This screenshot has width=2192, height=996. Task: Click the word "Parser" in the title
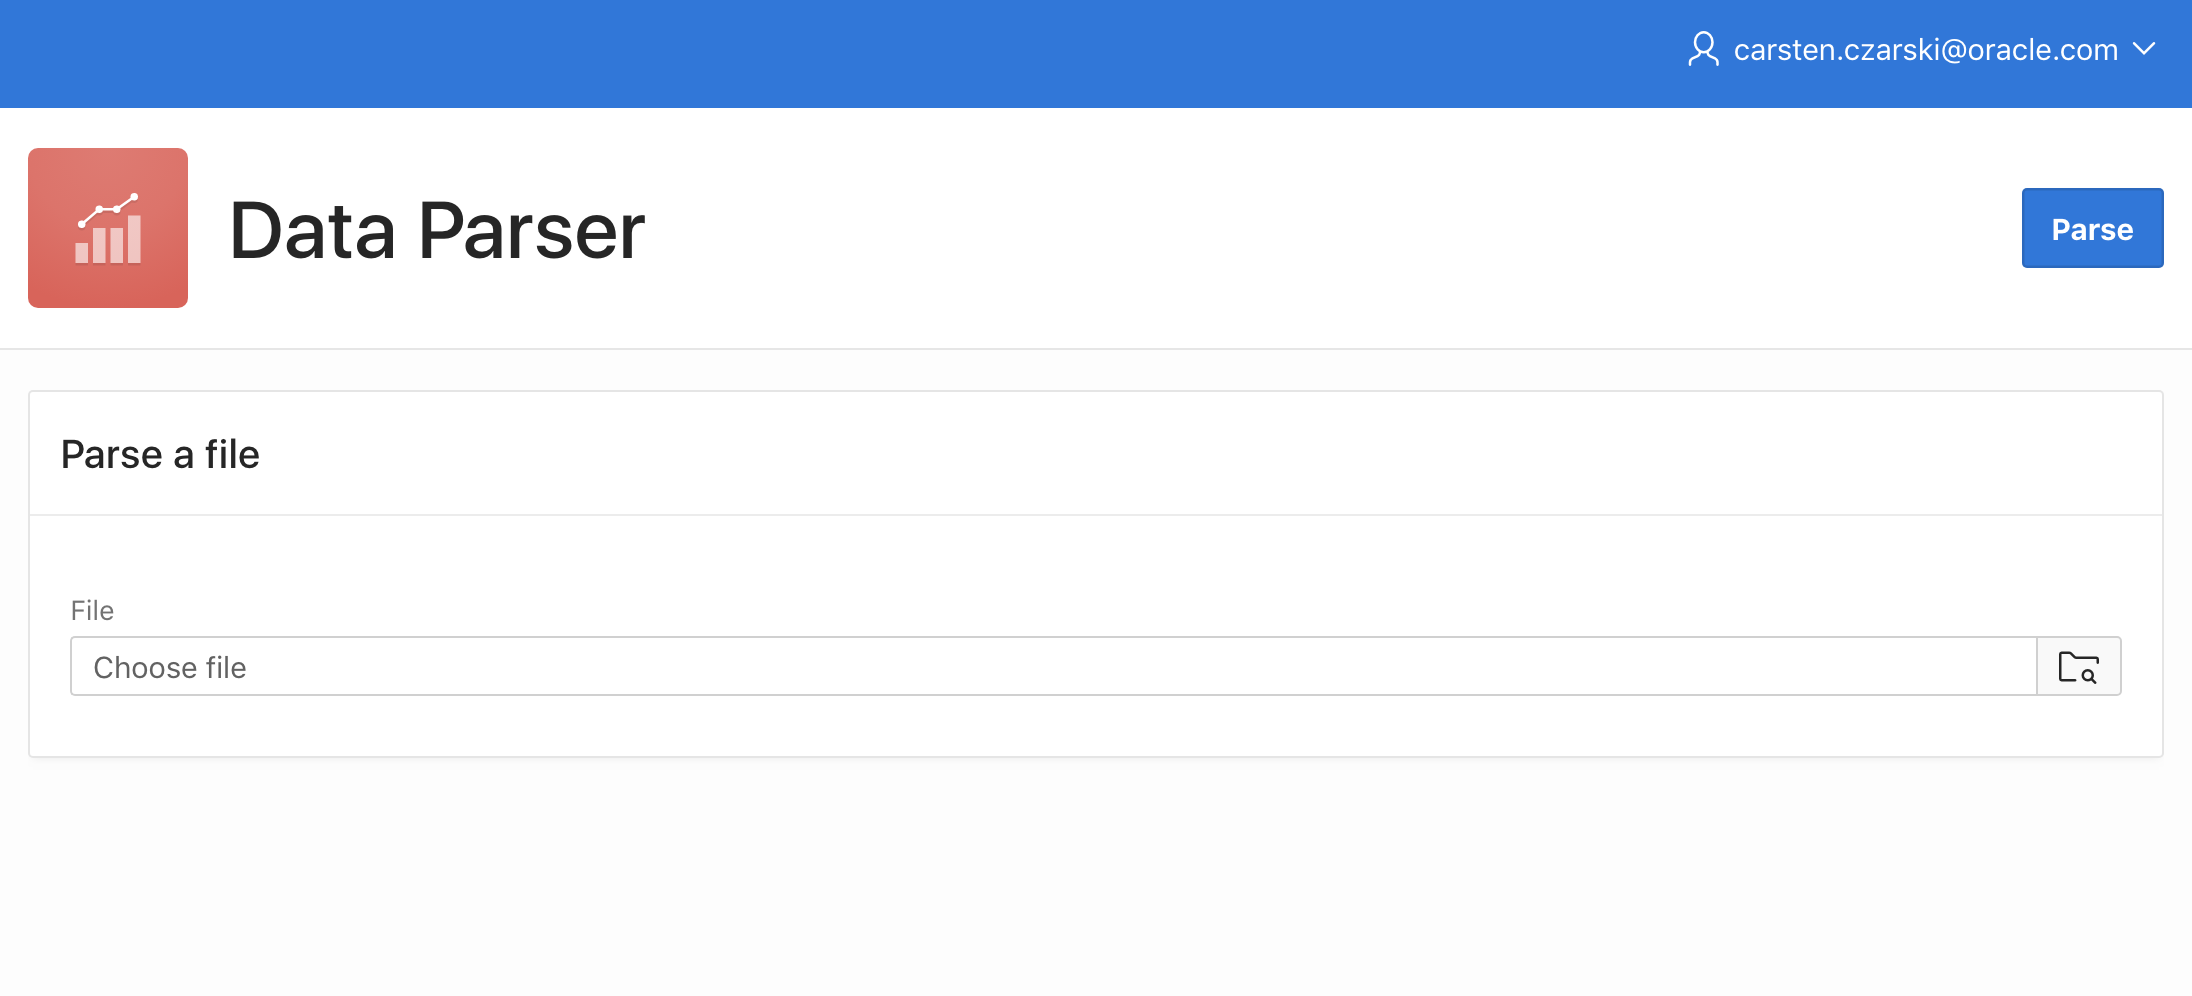pyautogui.click(x=531, y=231)
